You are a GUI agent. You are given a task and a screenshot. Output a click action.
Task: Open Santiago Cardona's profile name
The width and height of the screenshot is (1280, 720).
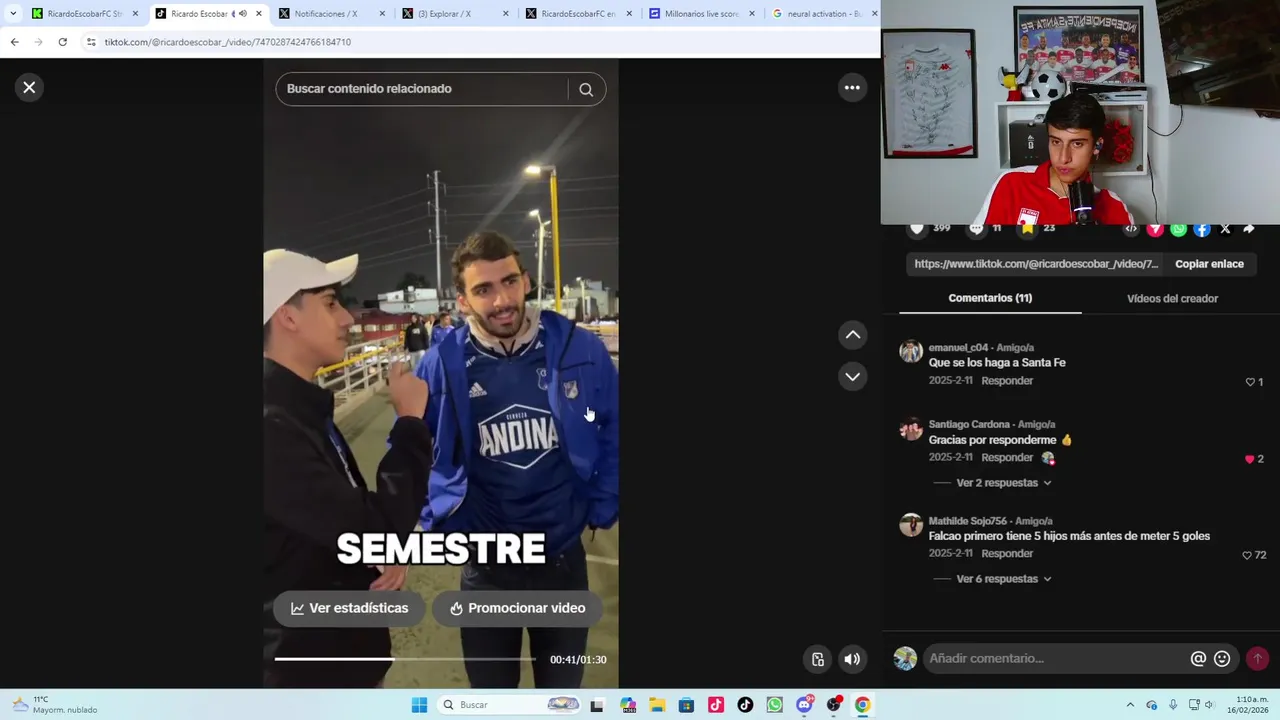(970, 424)
